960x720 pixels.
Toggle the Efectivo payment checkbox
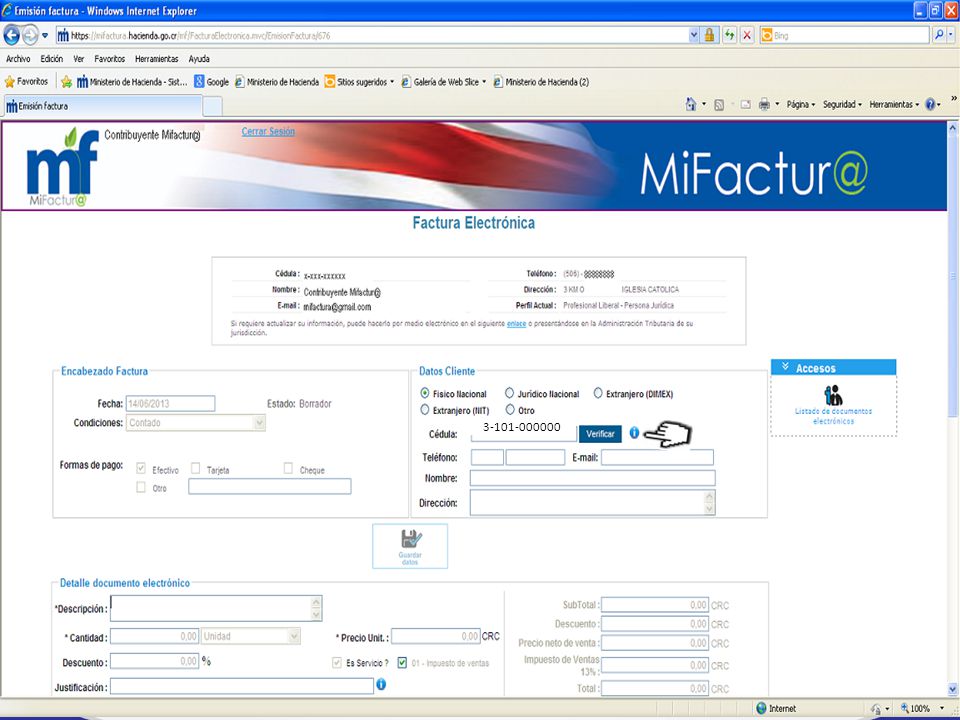click(141, 469)
